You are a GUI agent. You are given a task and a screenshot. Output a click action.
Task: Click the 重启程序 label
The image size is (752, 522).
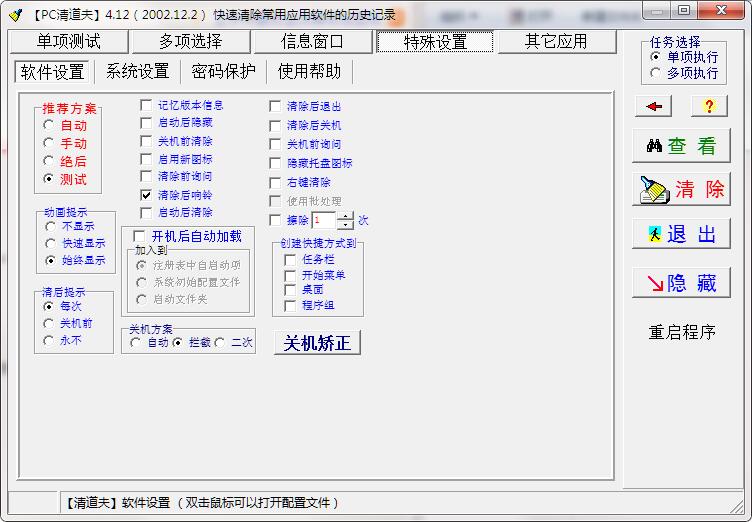pyautogui.click(x=681, y=333)
